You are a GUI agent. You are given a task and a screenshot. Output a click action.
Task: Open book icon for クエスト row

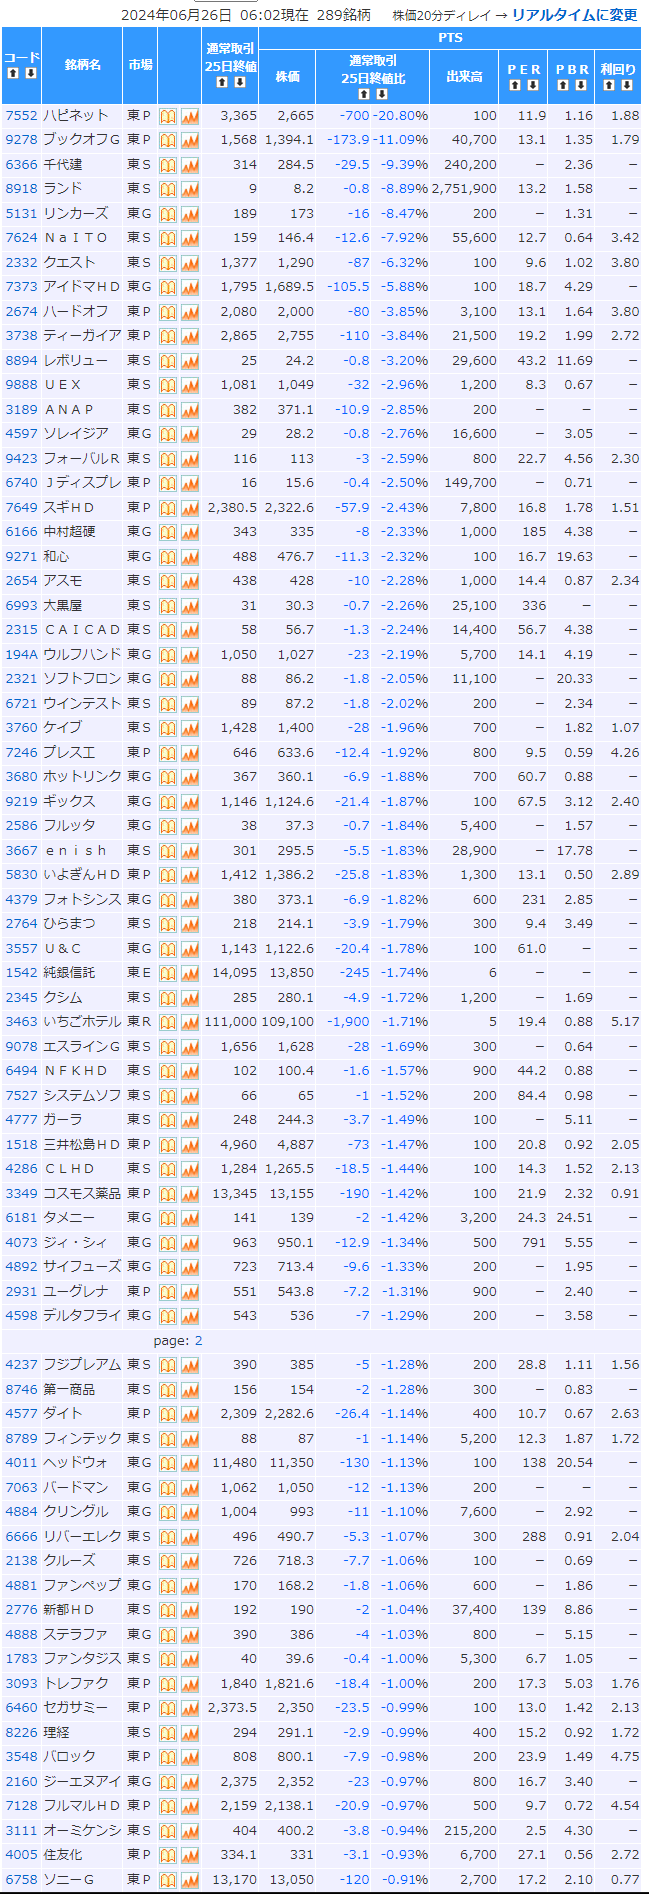click(168, 263)
